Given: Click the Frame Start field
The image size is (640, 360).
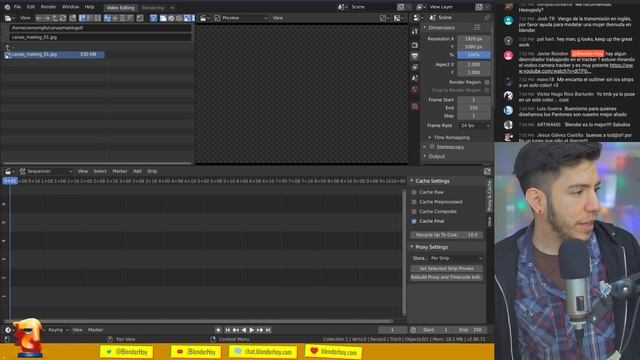Looking at the screenshot, I should click(474, 100).
